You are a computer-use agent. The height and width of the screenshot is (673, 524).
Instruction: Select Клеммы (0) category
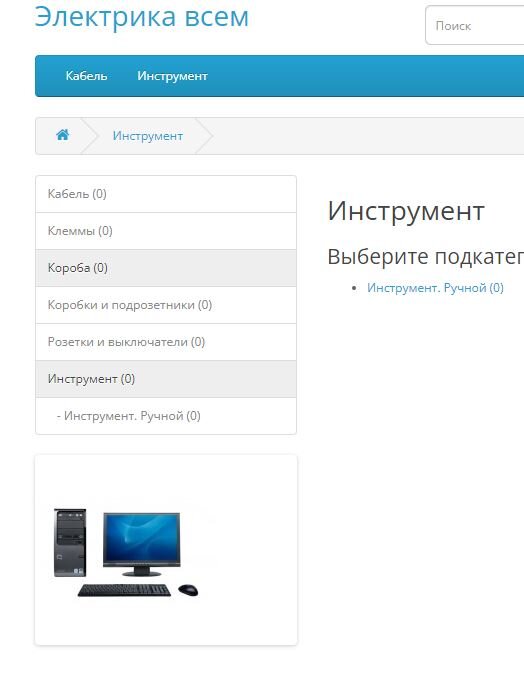click(166, 231)
